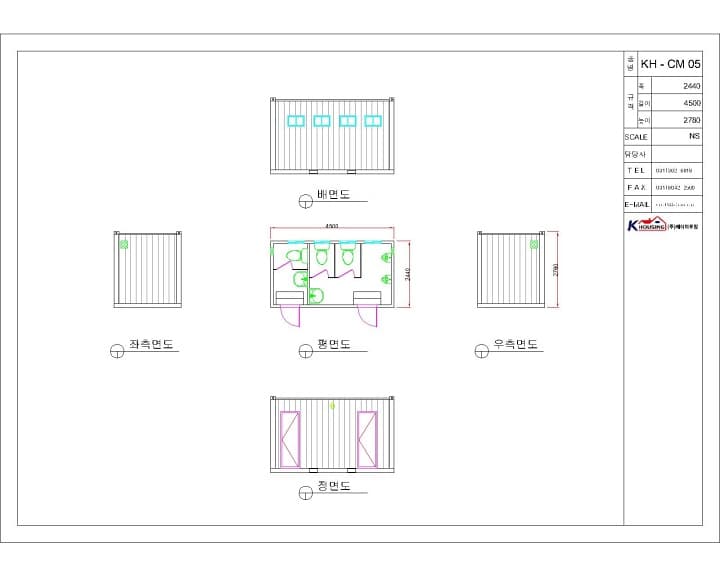Click the NS scale value
This screenshot has width=720, height=576.
point(694,136)
